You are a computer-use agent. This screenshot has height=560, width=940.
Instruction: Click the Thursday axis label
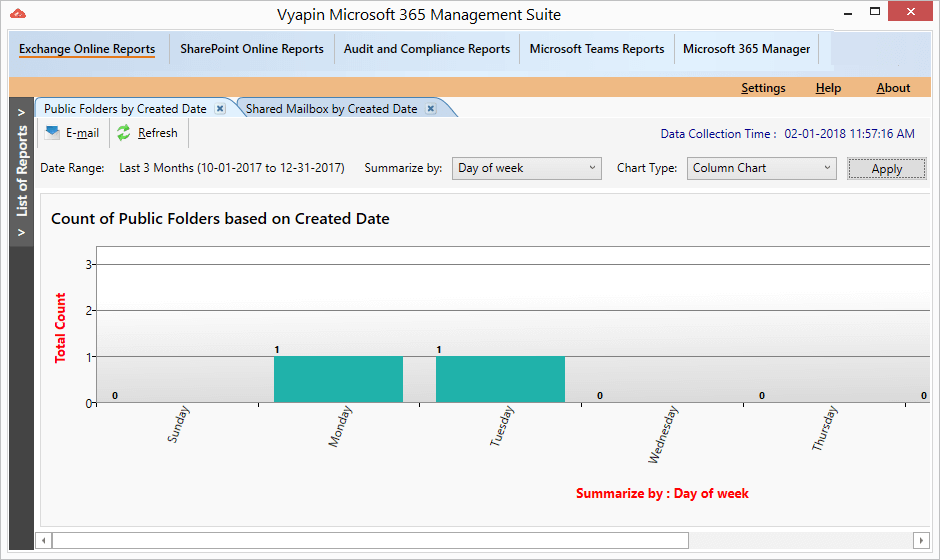(825, 429)
